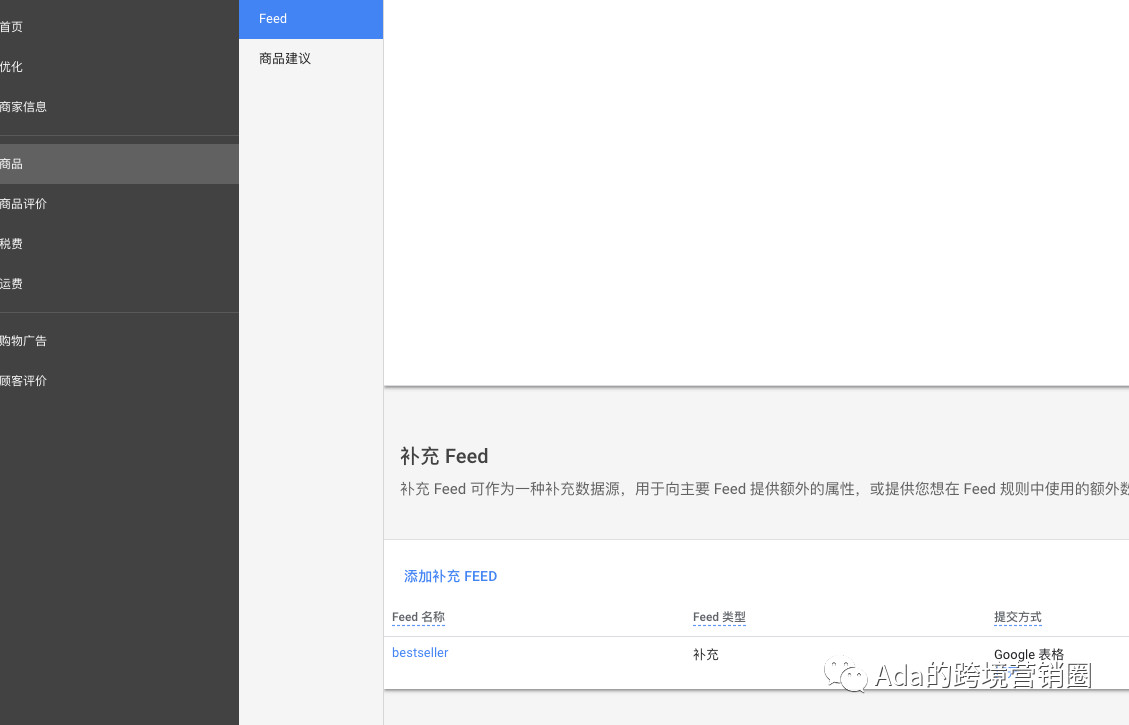Image resolution: width=1129 pixels, height=725 pixels.
Task: Click the 补充 Feed section heading
Action: (x=444, y=456)
